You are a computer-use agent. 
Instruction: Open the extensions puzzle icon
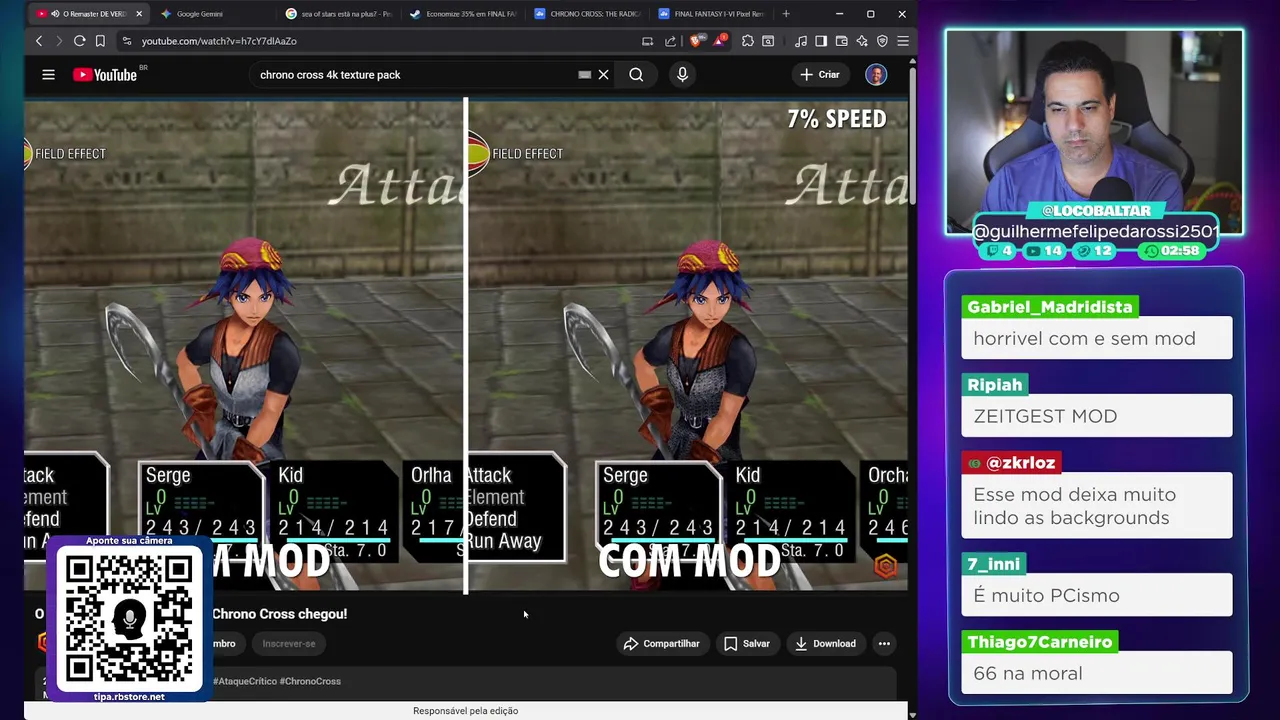tap(747, 41)
